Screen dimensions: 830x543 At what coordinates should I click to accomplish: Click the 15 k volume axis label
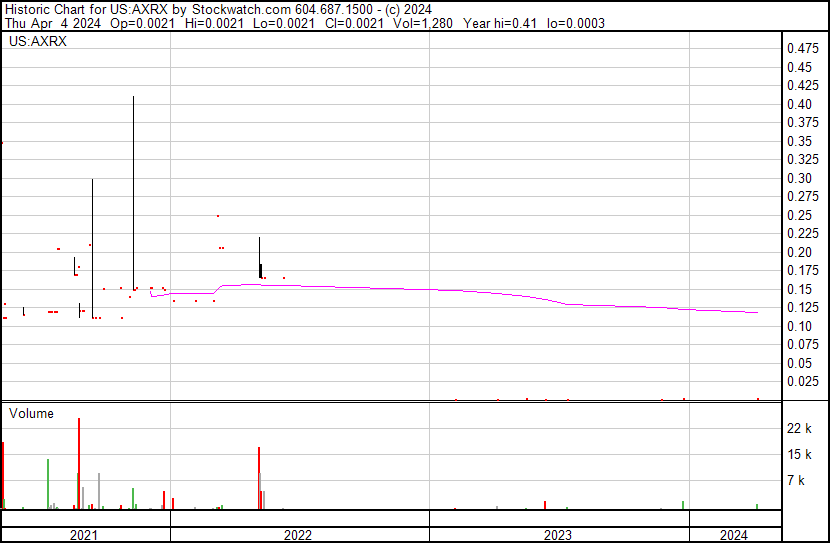[x=799, y=454]
